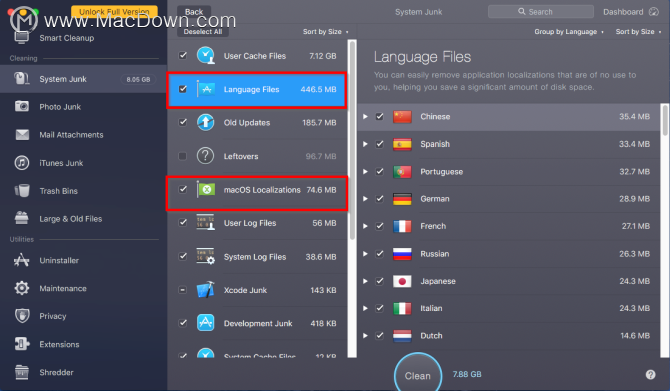The image size is (670, 391).
Task: Open the Maintenance gear icon
Action: (22, 288)
